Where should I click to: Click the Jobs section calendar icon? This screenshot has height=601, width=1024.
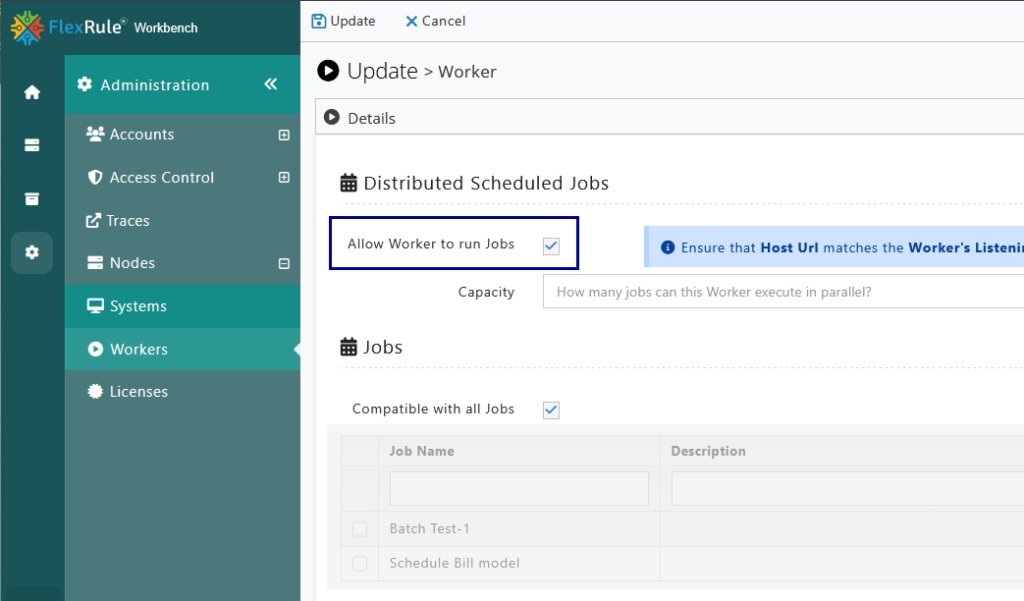[349, 347]
